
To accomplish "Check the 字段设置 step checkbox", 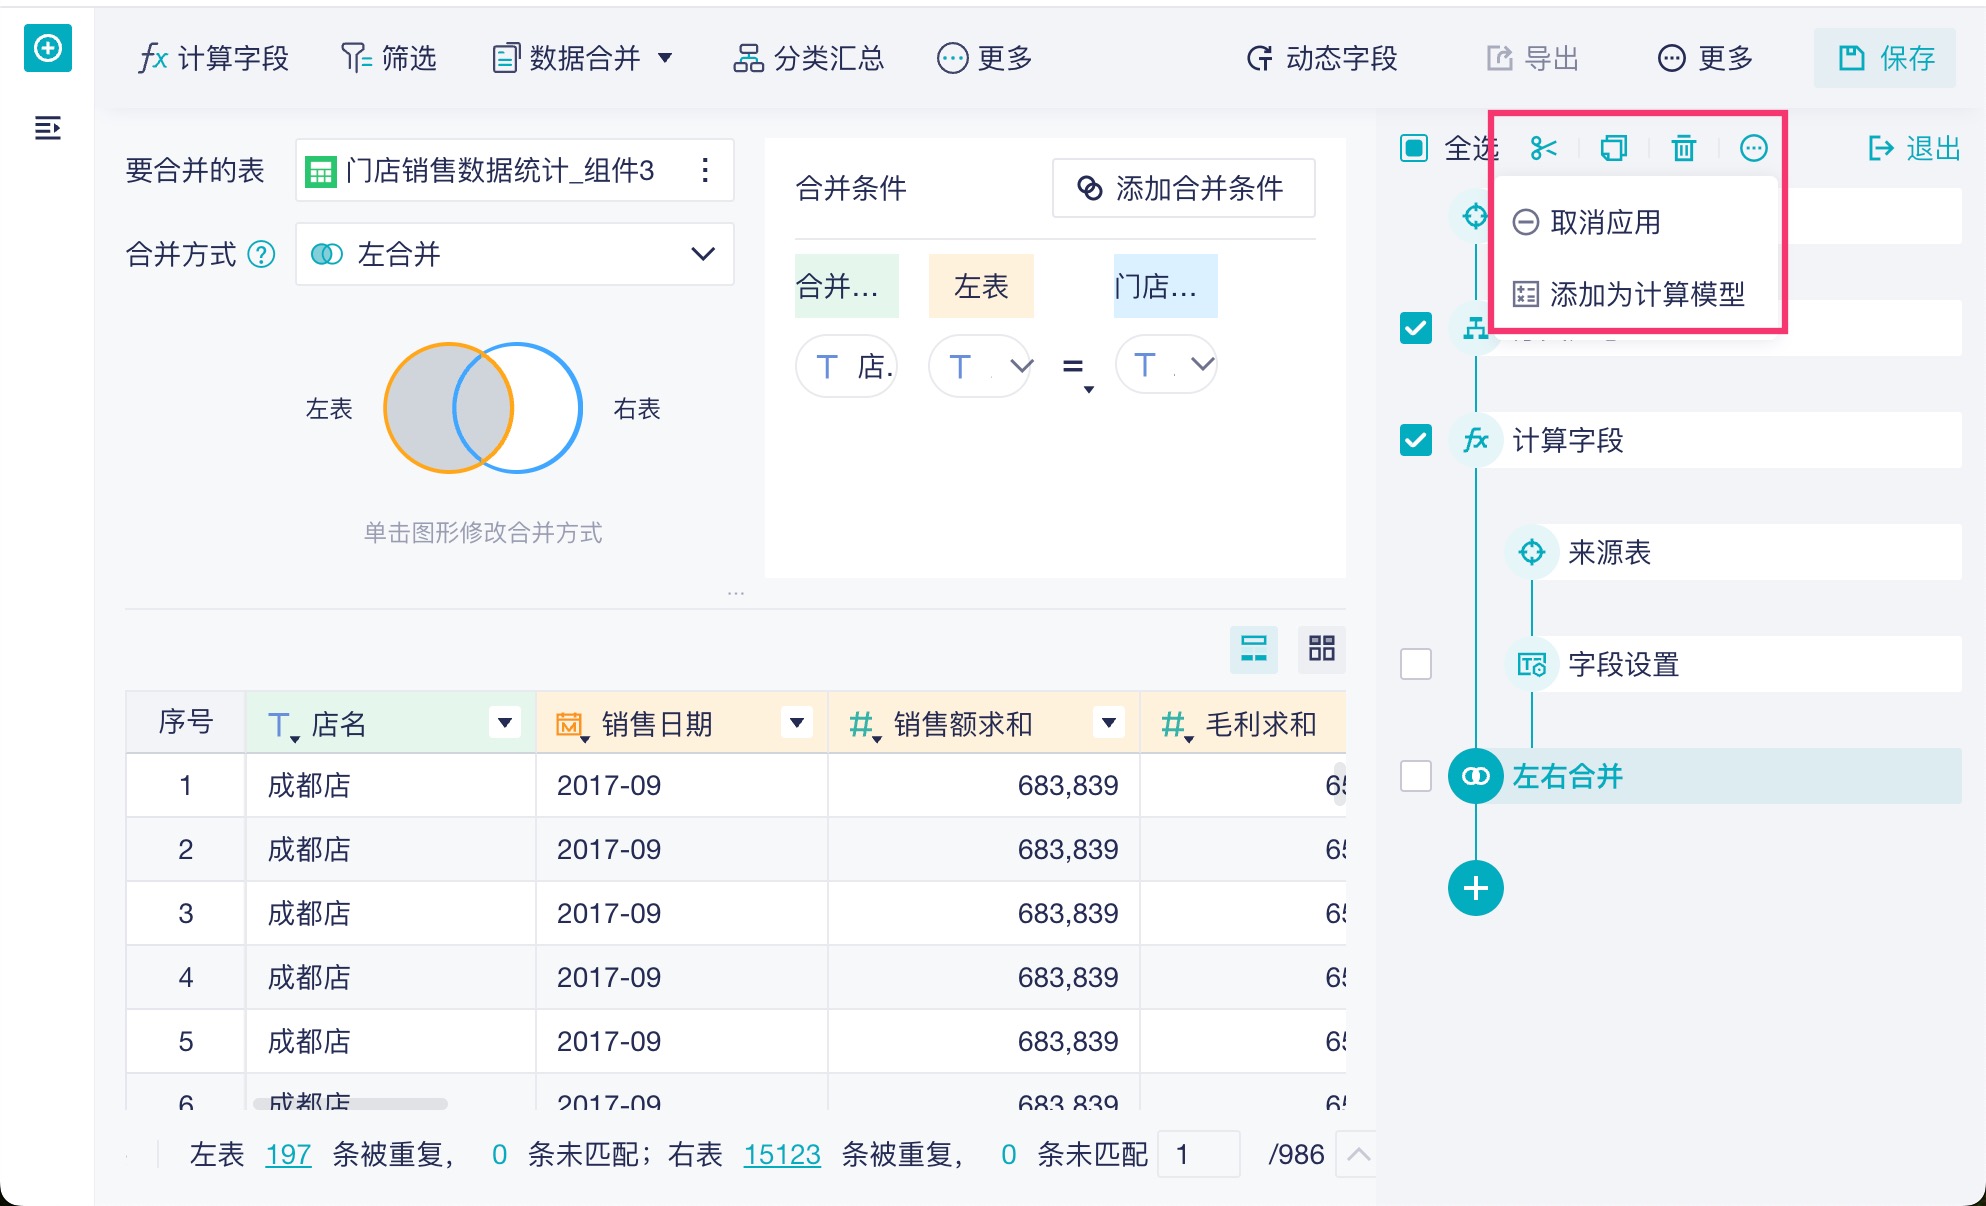I will click(1415, 664).
